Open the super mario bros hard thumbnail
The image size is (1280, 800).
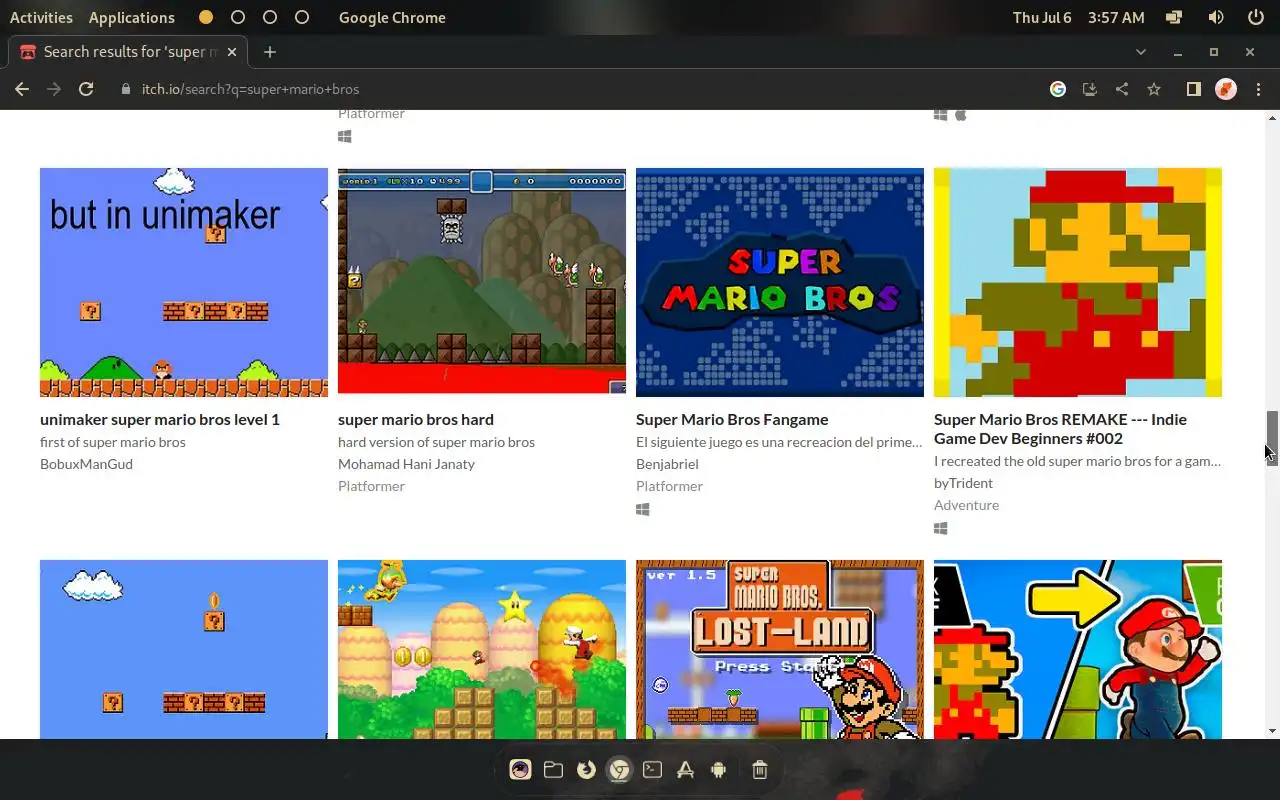coord(482,282)
